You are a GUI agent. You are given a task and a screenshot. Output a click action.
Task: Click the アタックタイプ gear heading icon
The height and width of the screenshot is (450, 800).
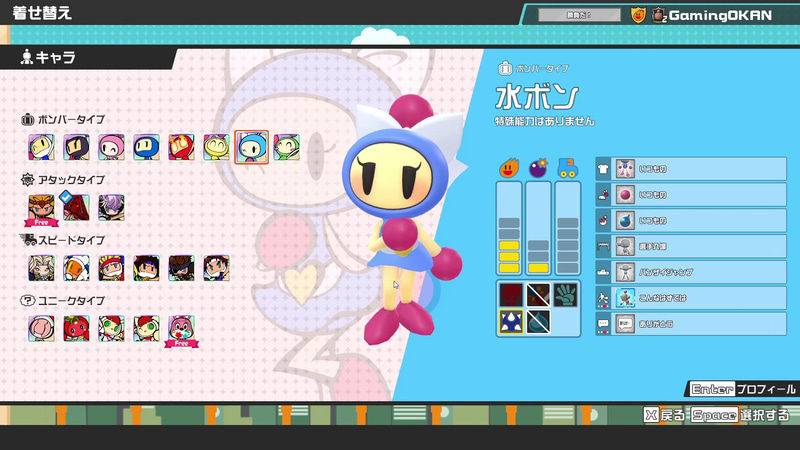(x=28, y=180)
